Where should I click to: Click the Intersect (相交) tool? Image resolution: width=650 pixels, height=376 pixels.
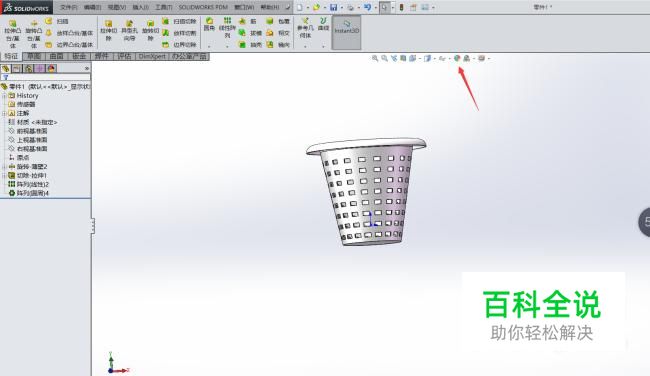click(x=278, y=33)
